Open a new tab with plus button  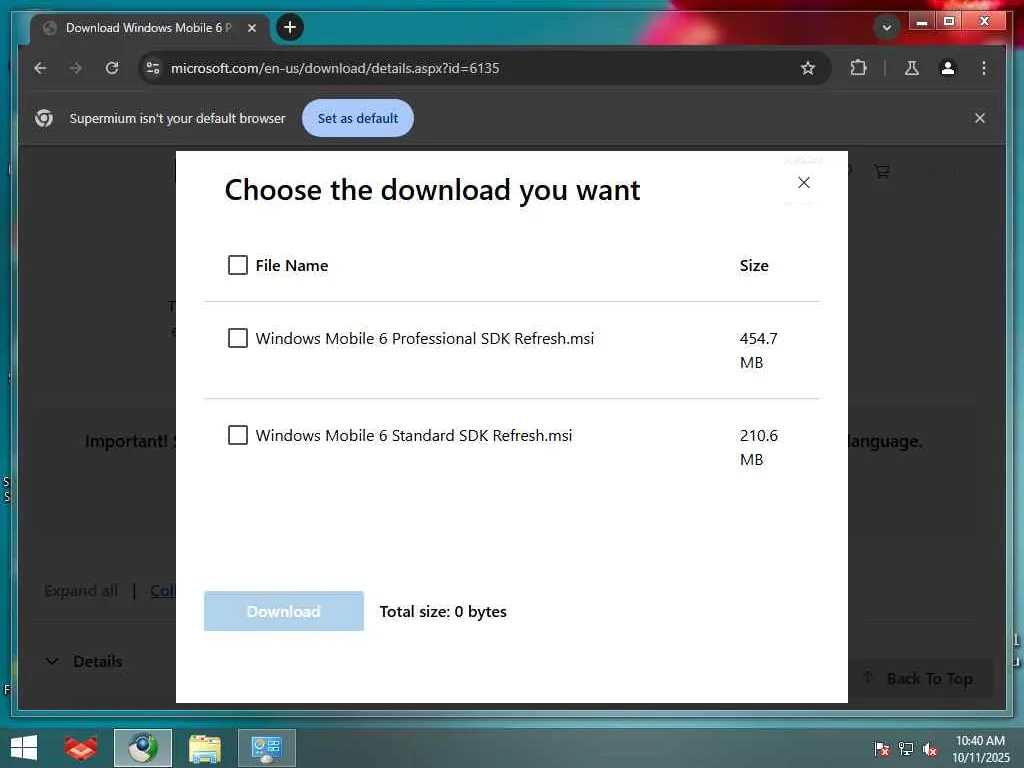point(290,27)
